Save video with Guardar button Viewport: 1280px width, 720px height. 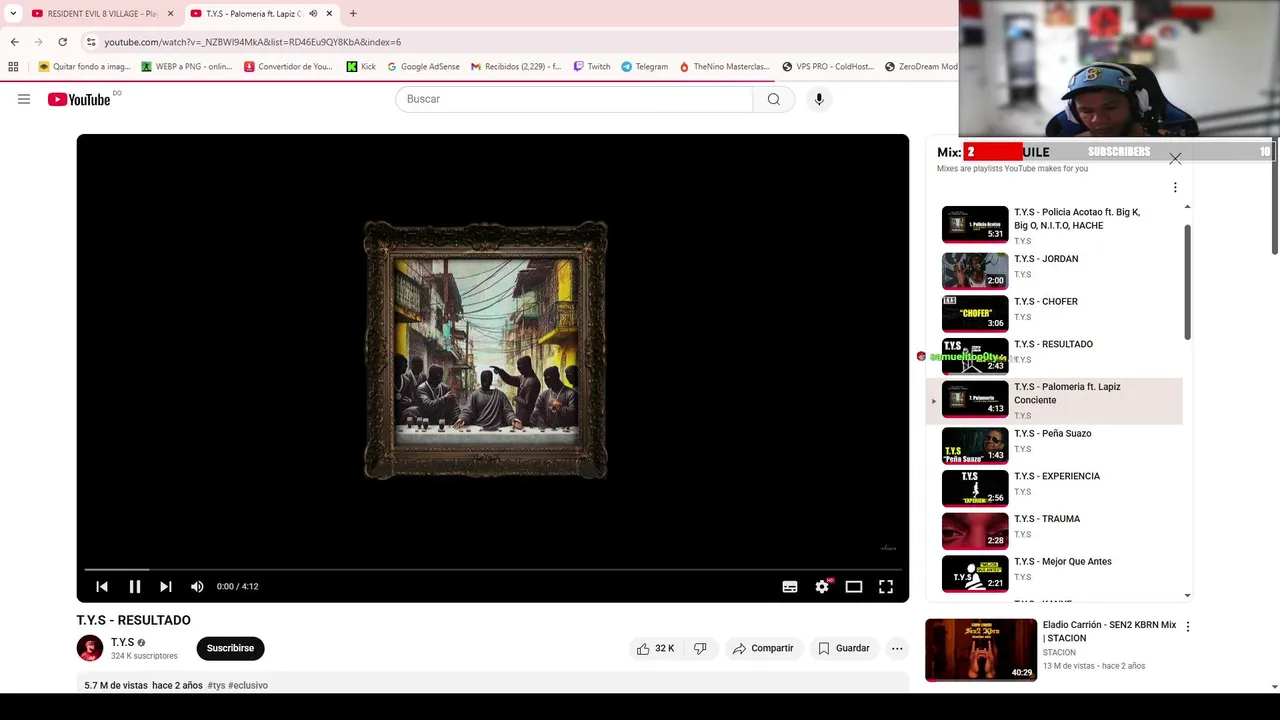click(x=844, y=648)
